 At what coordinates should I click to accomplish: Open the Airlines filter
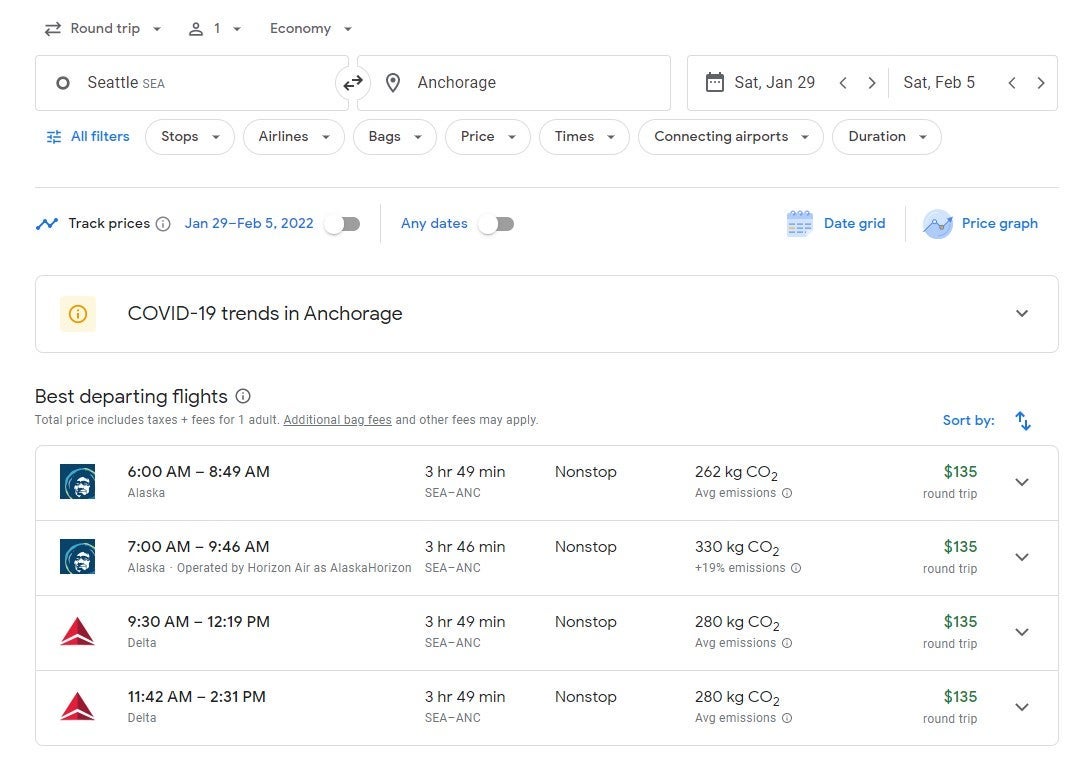pos(293,137)
